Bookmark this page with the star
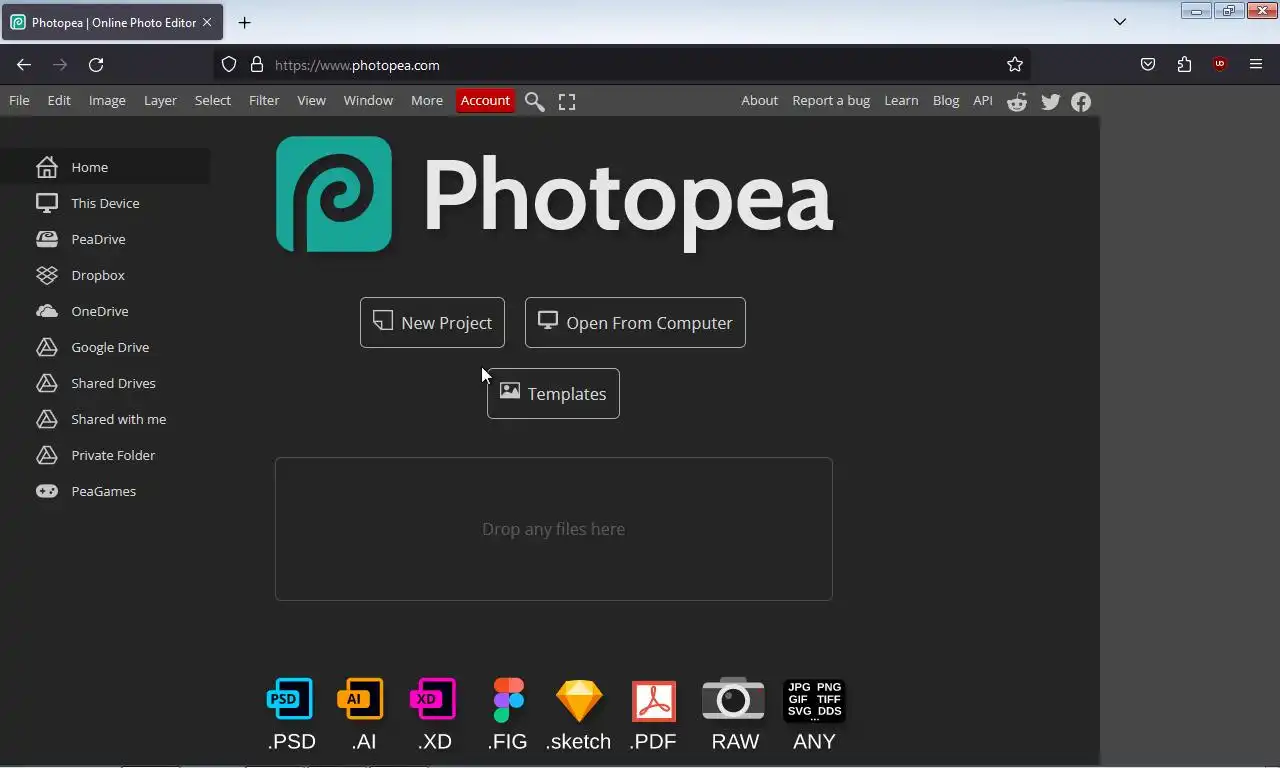This screenshot has height=768, width=1280. tap(1015, 65)
